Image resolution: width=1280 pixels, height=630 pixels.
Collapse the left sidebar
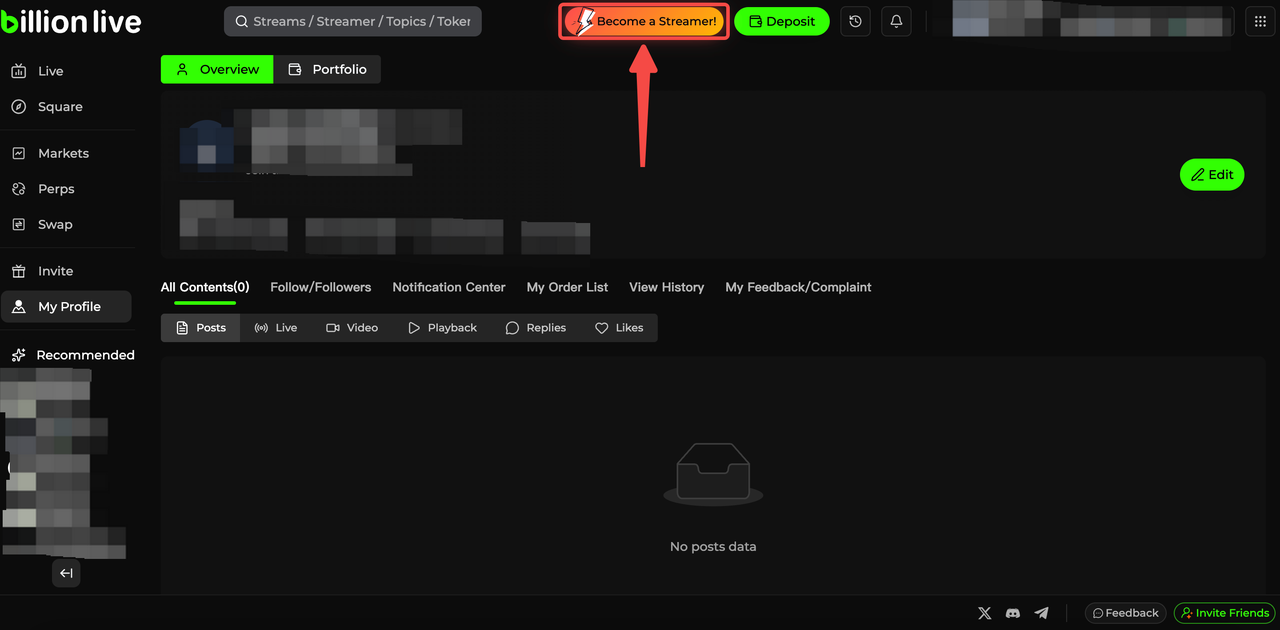(x=66, y=573)
